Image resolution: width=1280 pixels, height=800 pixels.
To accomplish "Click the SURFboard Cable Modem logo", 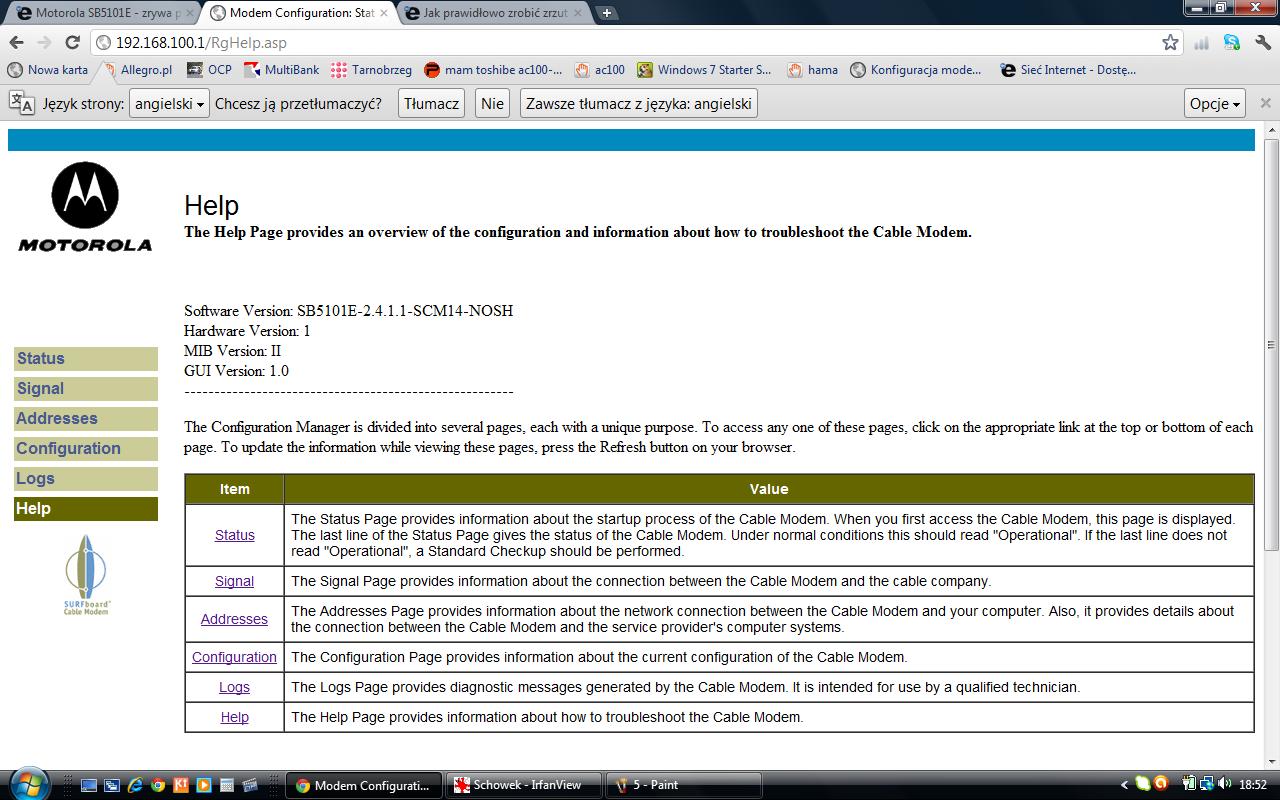I will click(86, 575).
